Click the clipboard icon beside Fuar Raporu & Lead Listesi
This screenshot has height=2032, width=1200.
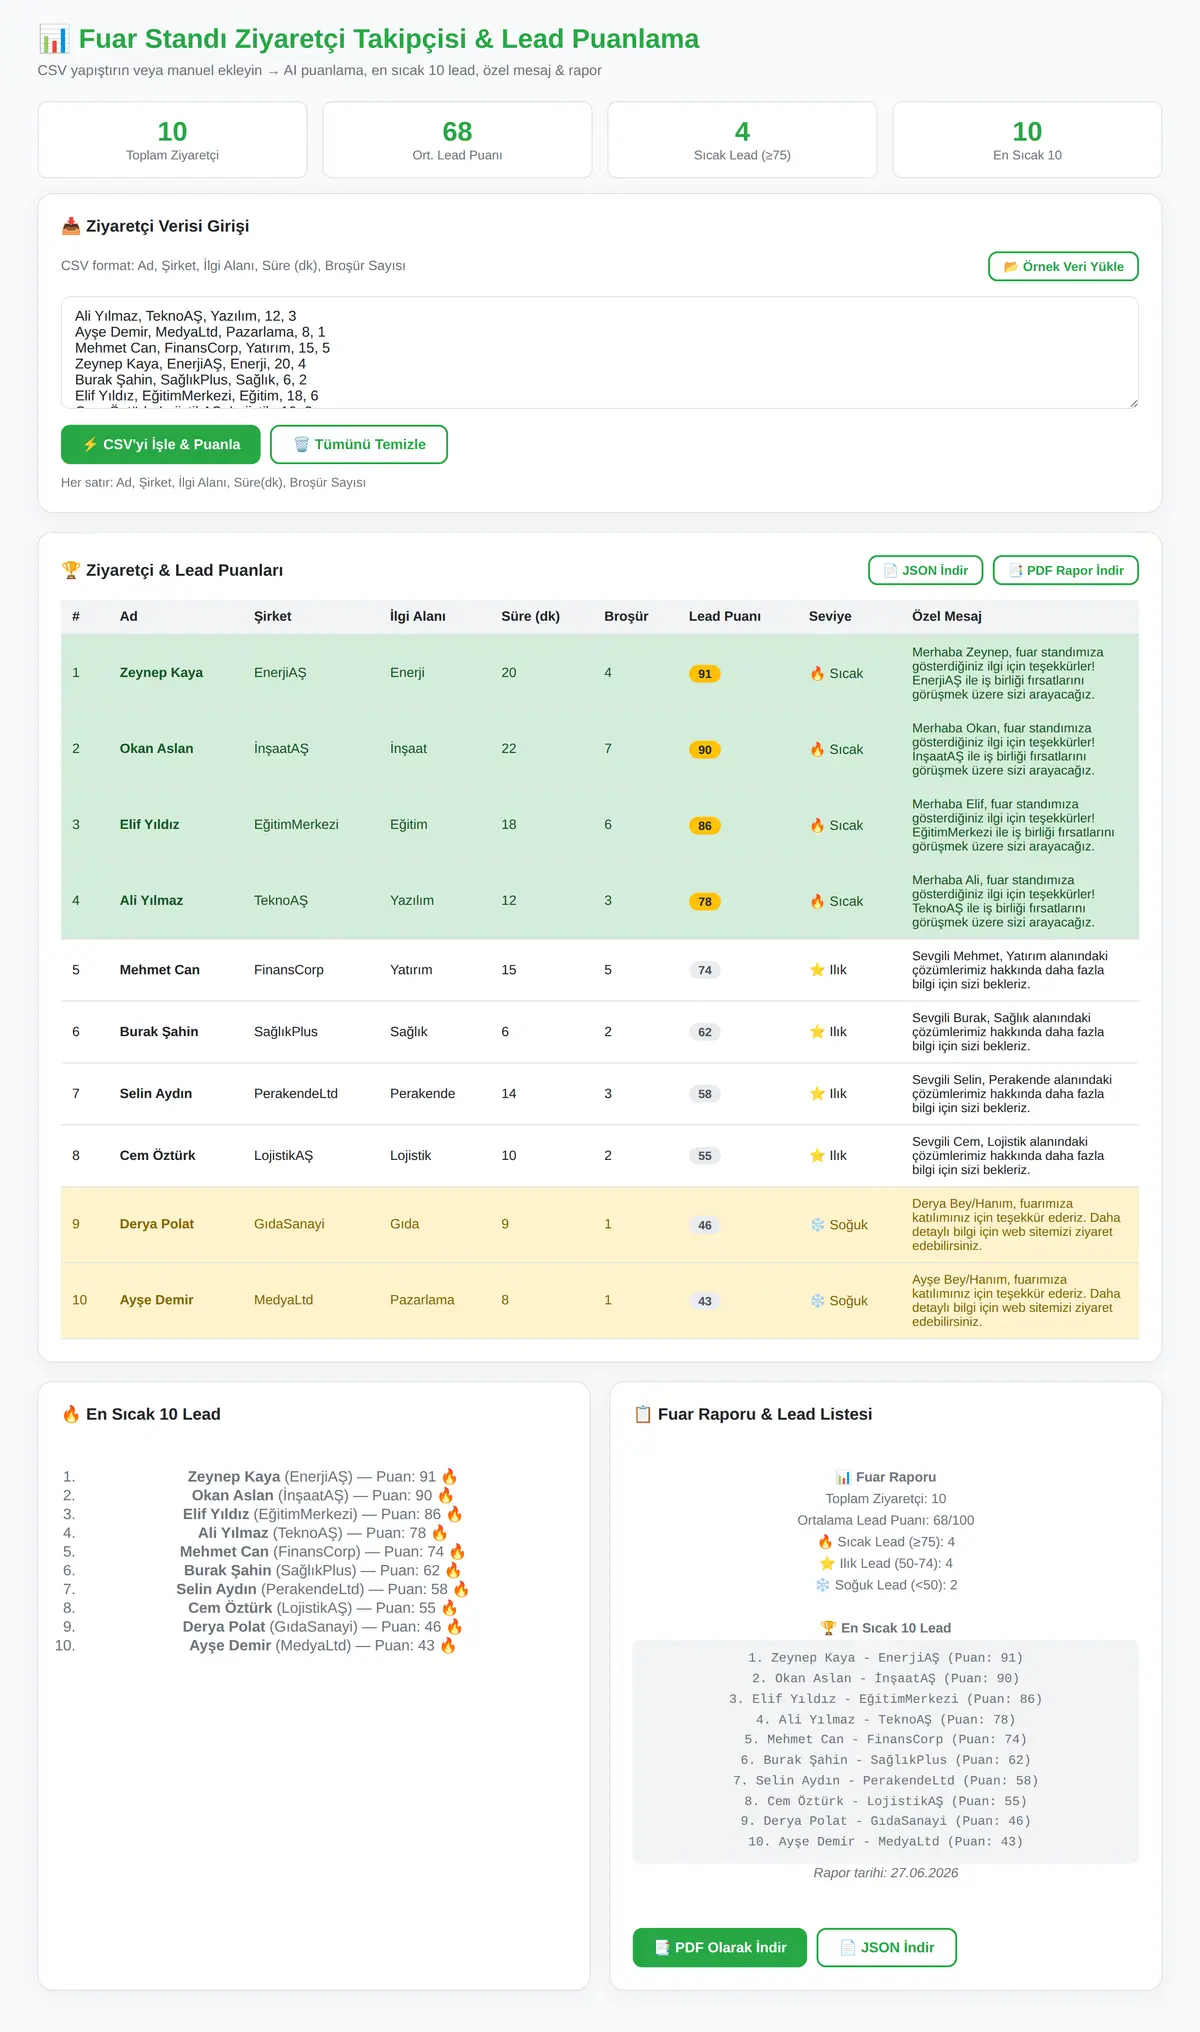643,1414
